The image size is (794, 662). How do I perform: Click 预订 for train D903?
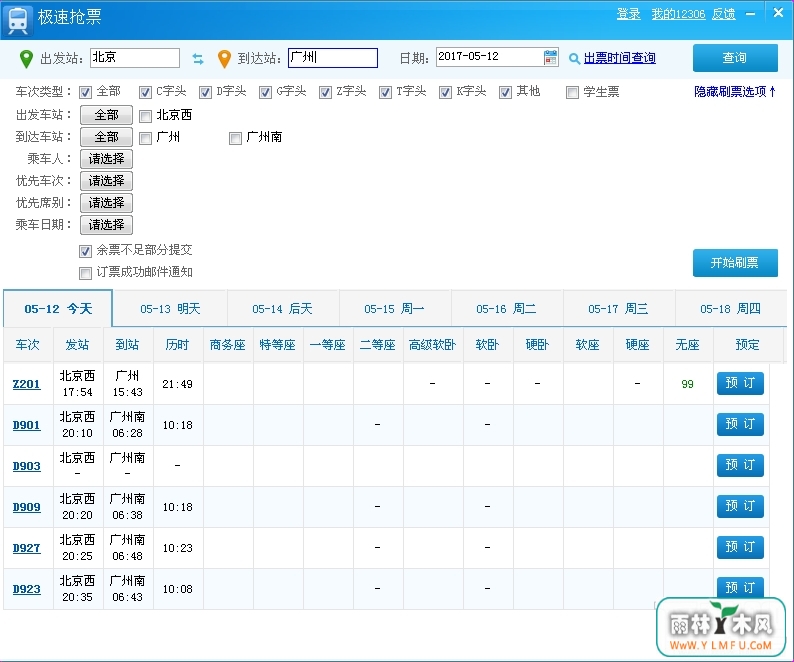pos(740,465)
